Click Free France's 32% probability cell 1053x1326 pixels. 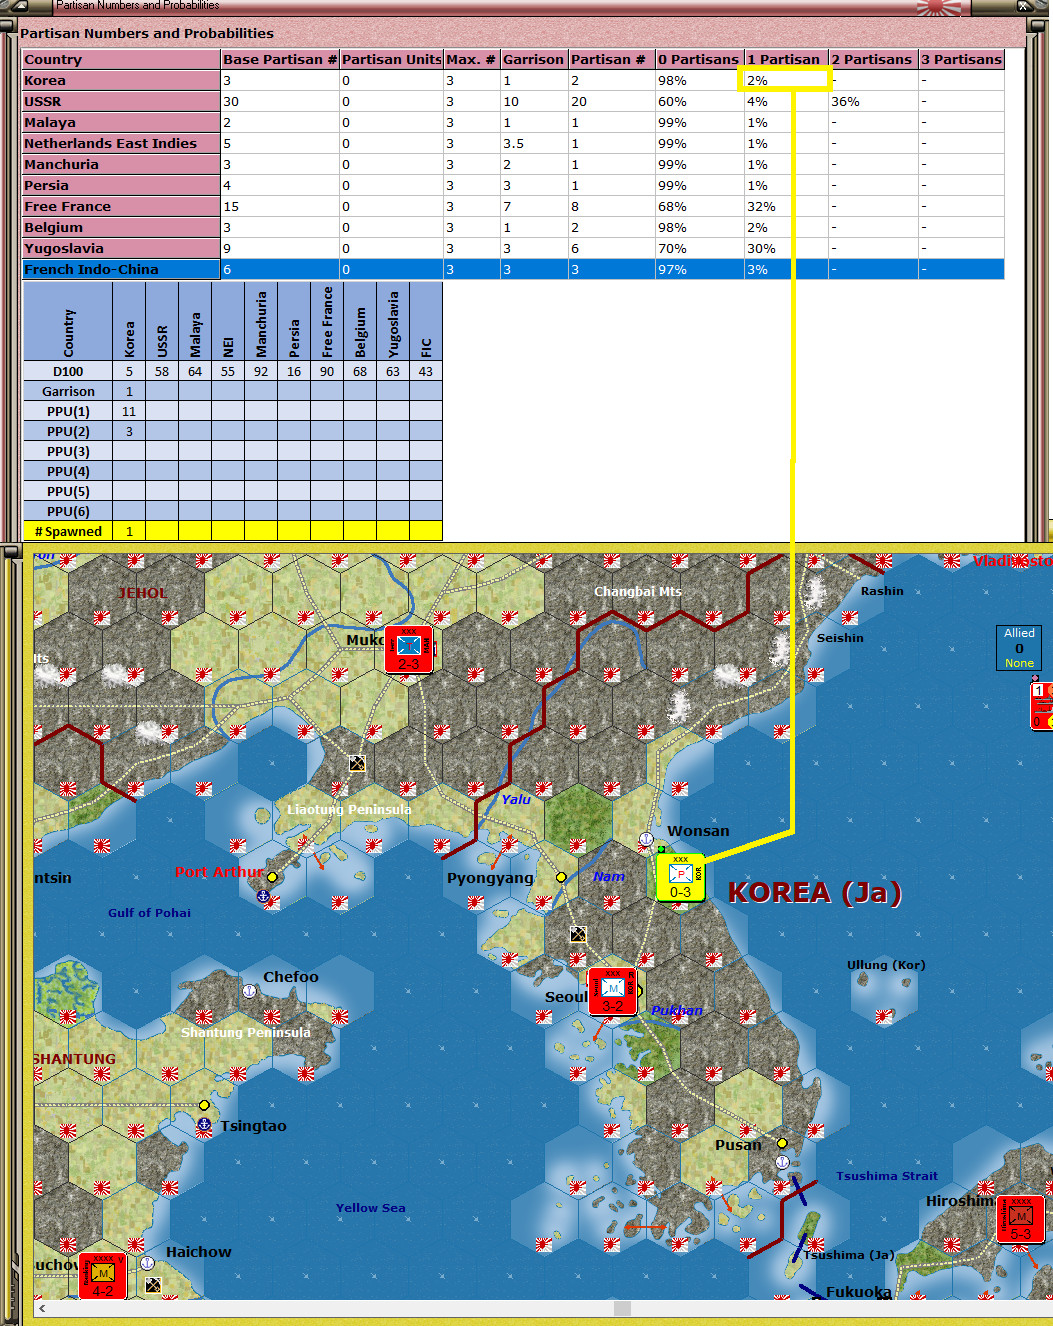point(786,206)
